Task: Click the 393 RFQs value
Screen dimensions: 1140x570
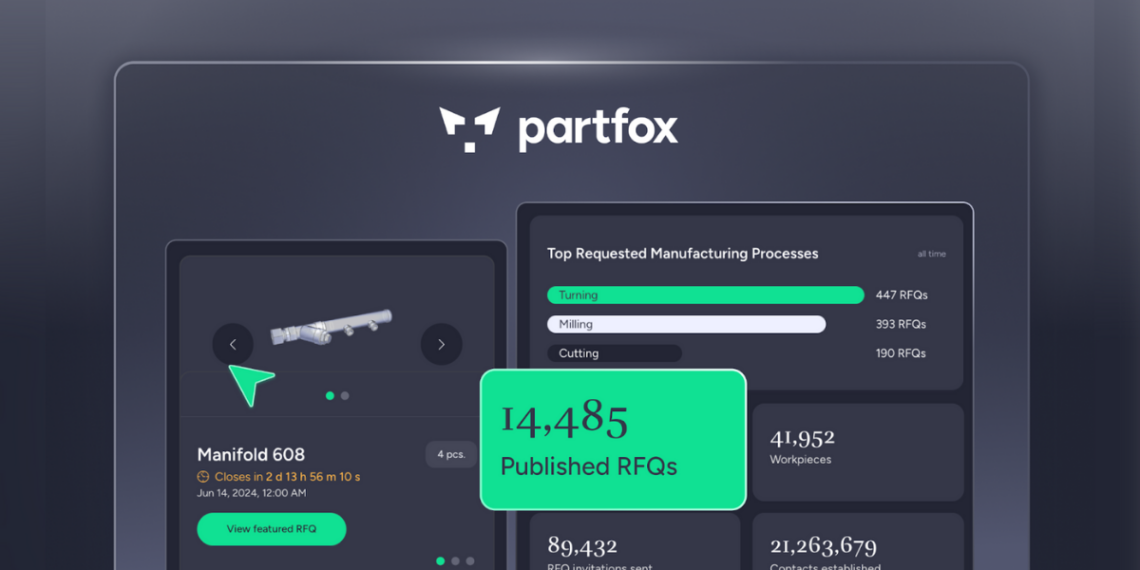Action: 901,324
